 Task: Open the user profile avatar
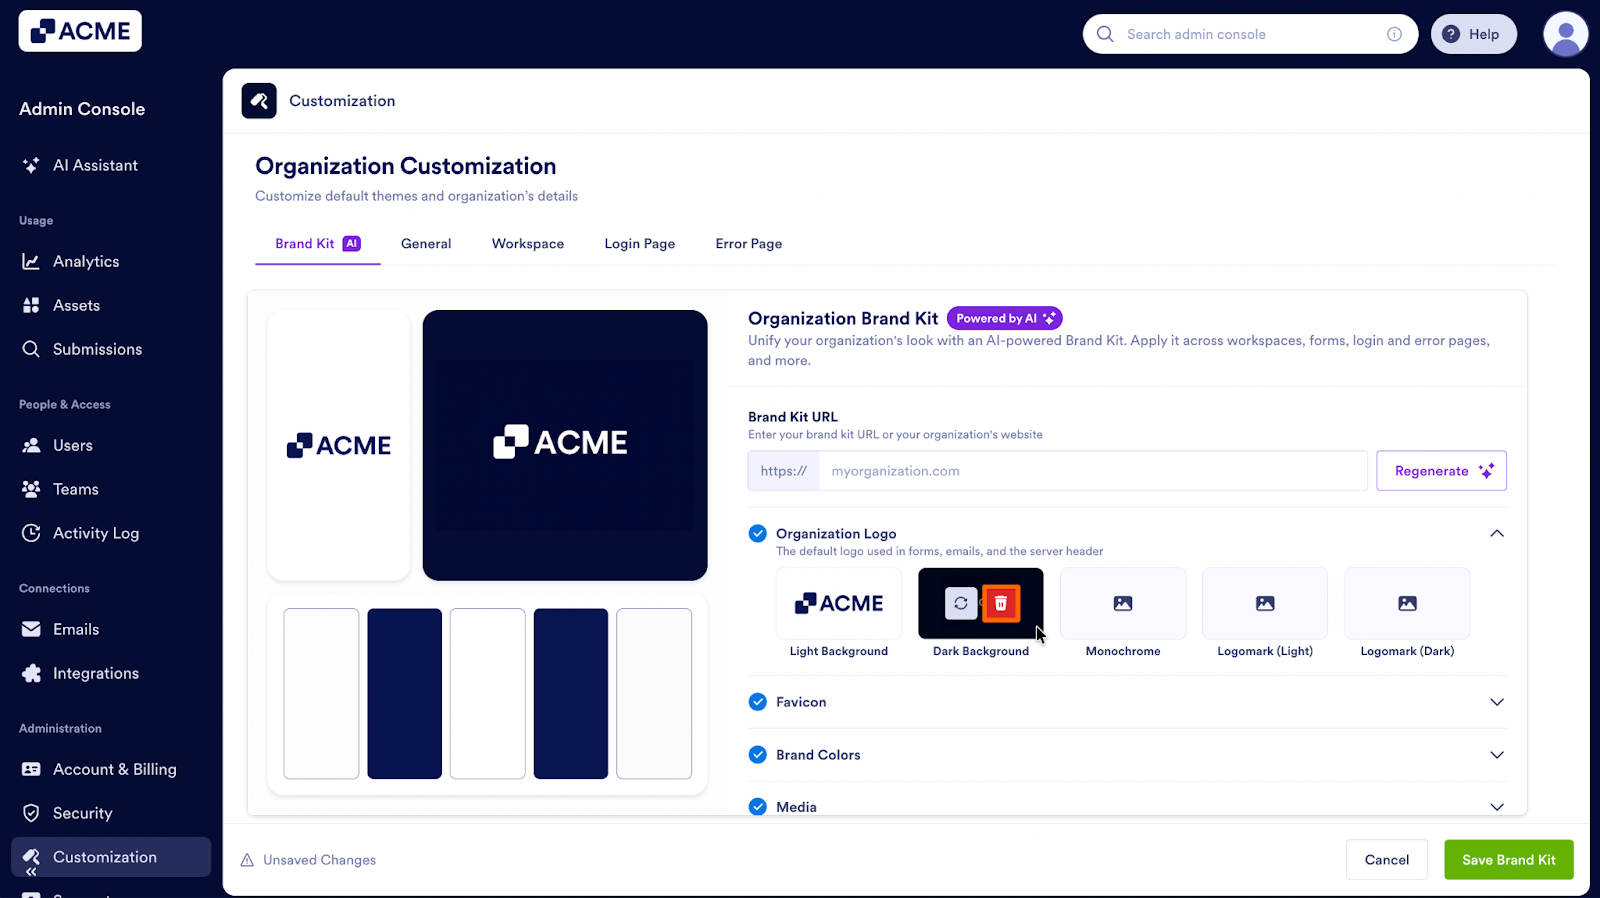click(x=1566, y=34)
